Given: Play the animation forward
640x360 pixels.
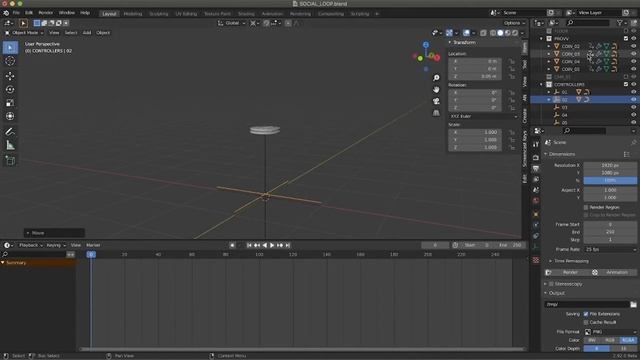Looking at the screenshot, I should 272,245.
